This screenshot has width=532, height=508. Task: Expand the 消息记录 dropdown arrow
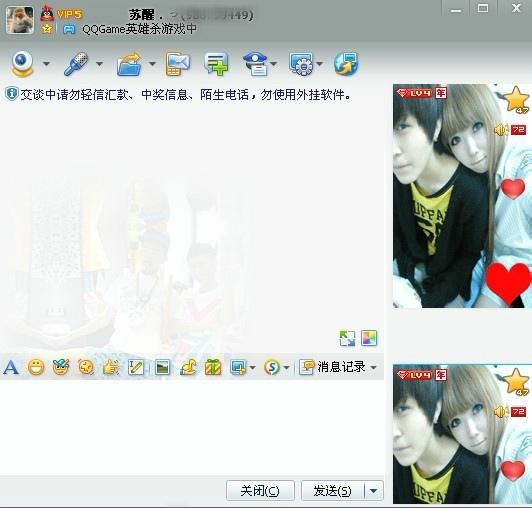point(374,368)
